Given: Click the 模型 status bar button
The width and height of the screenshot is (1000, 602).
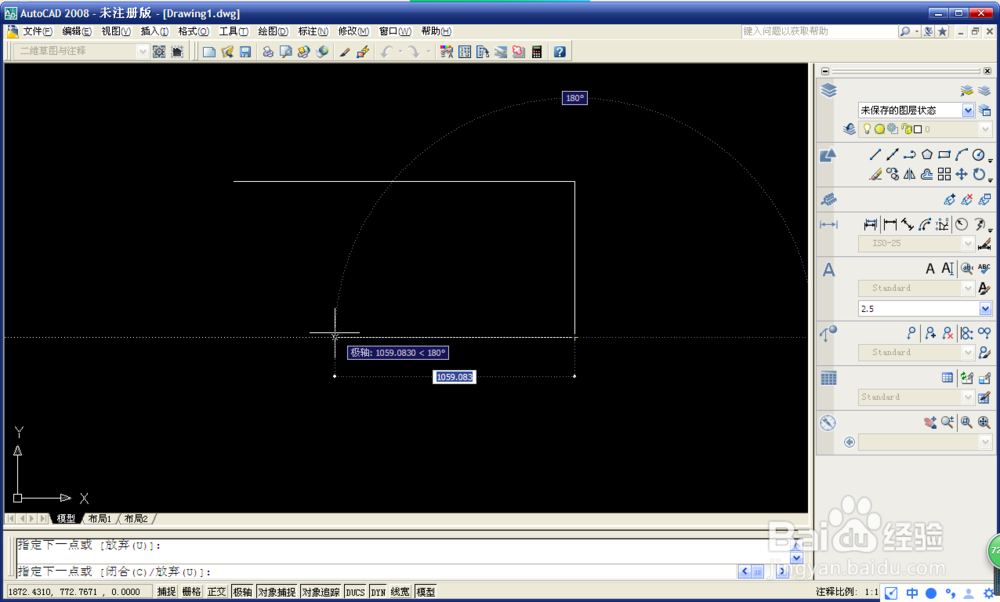Looking at the screenshot, I should [425, 592].
